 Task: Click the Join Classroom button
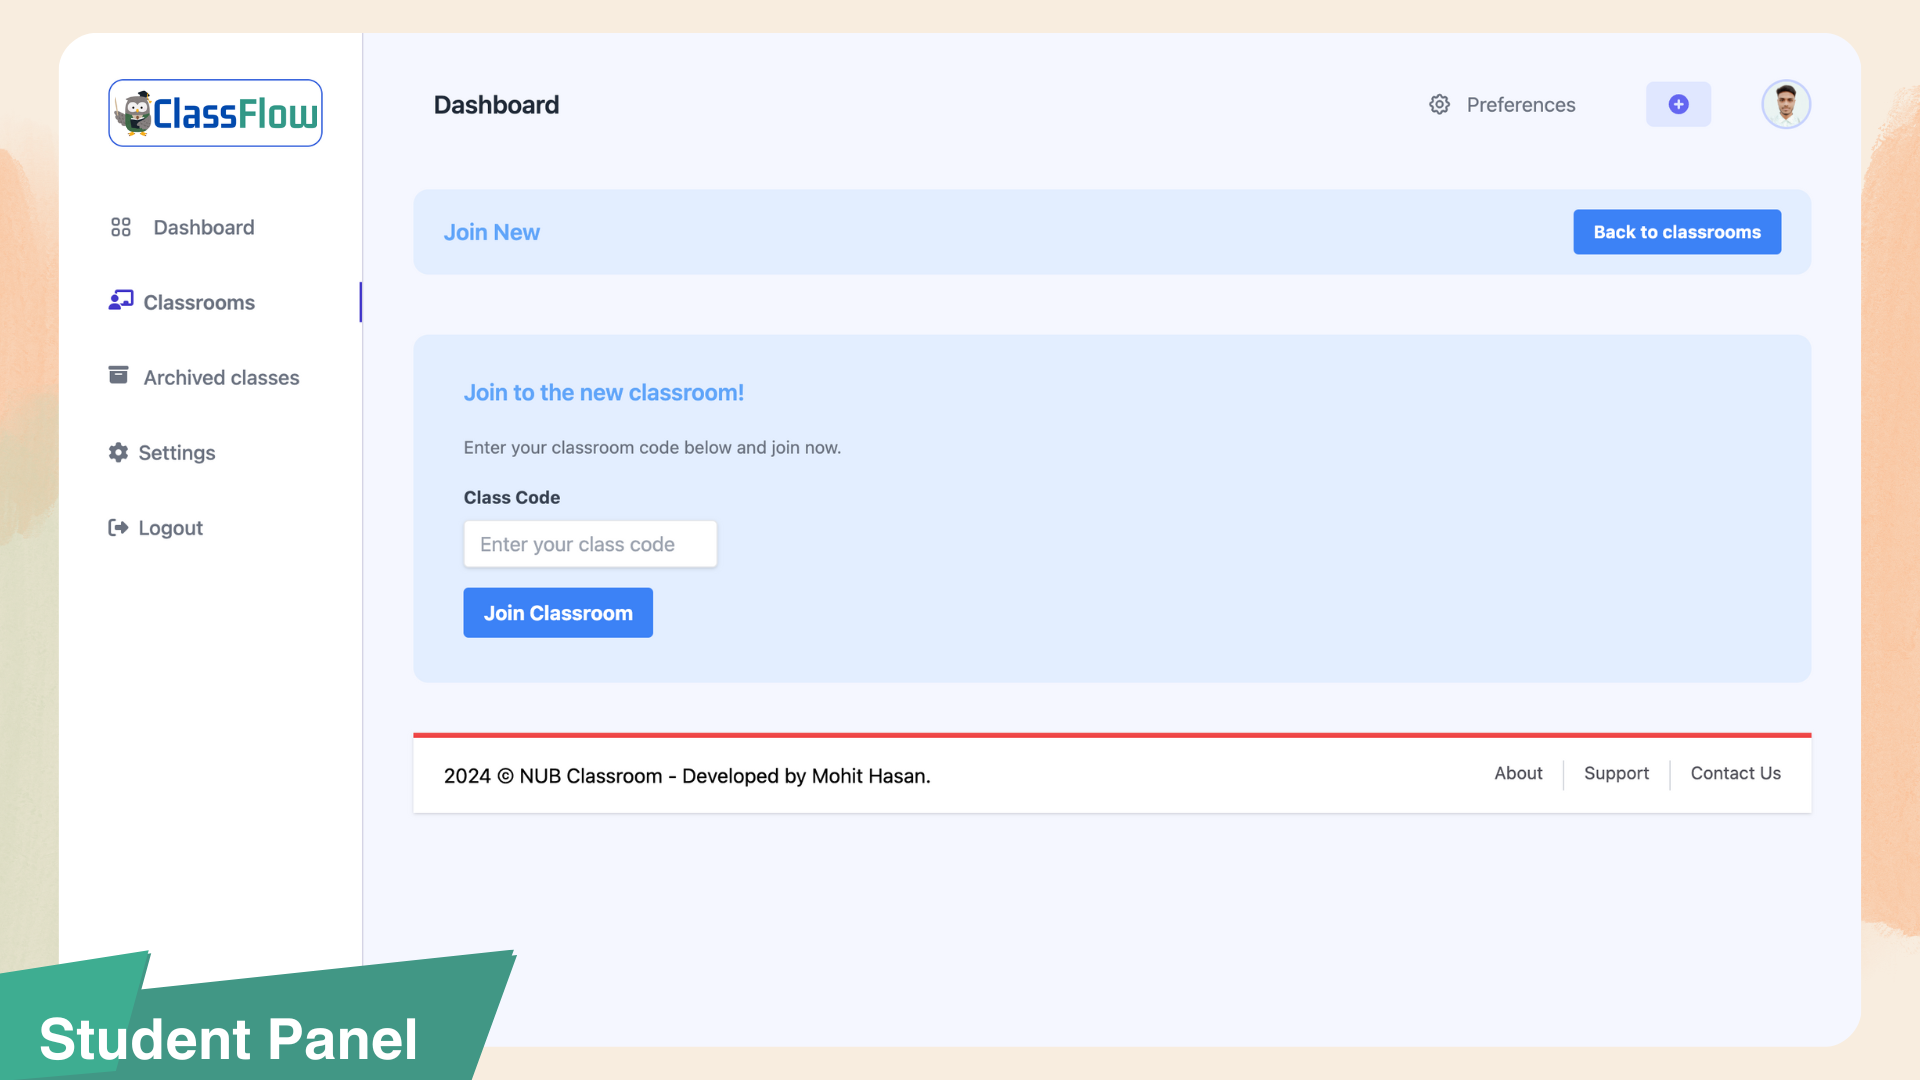point(558,613)
